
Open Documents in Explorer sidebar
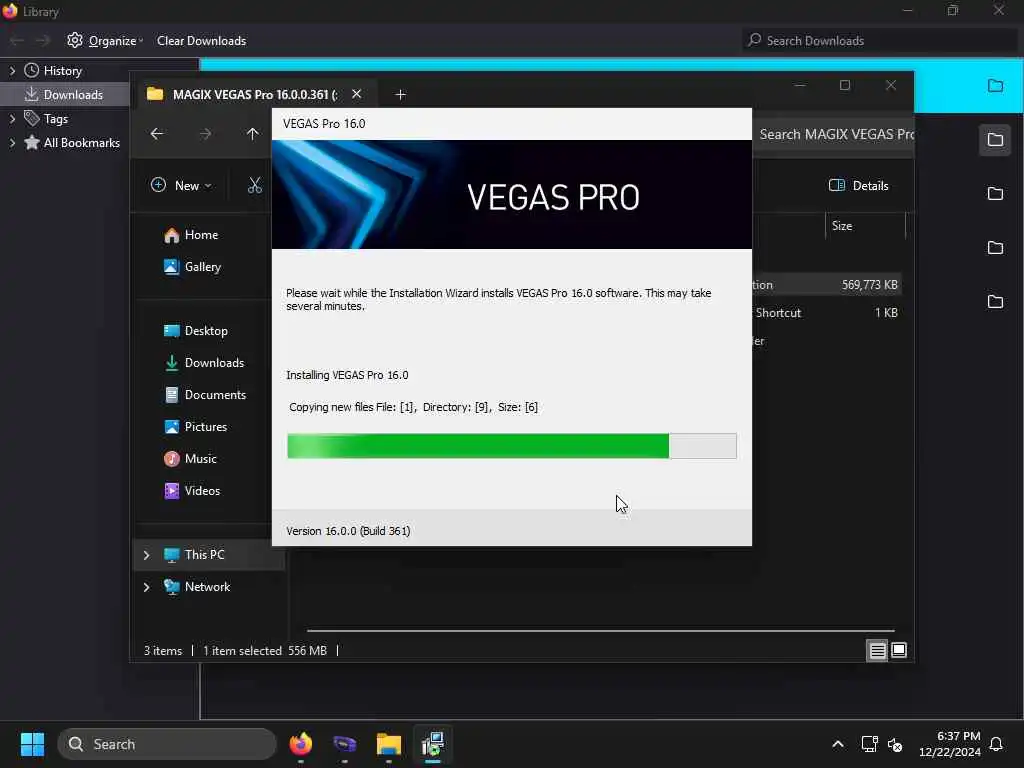tap(205, 395)
